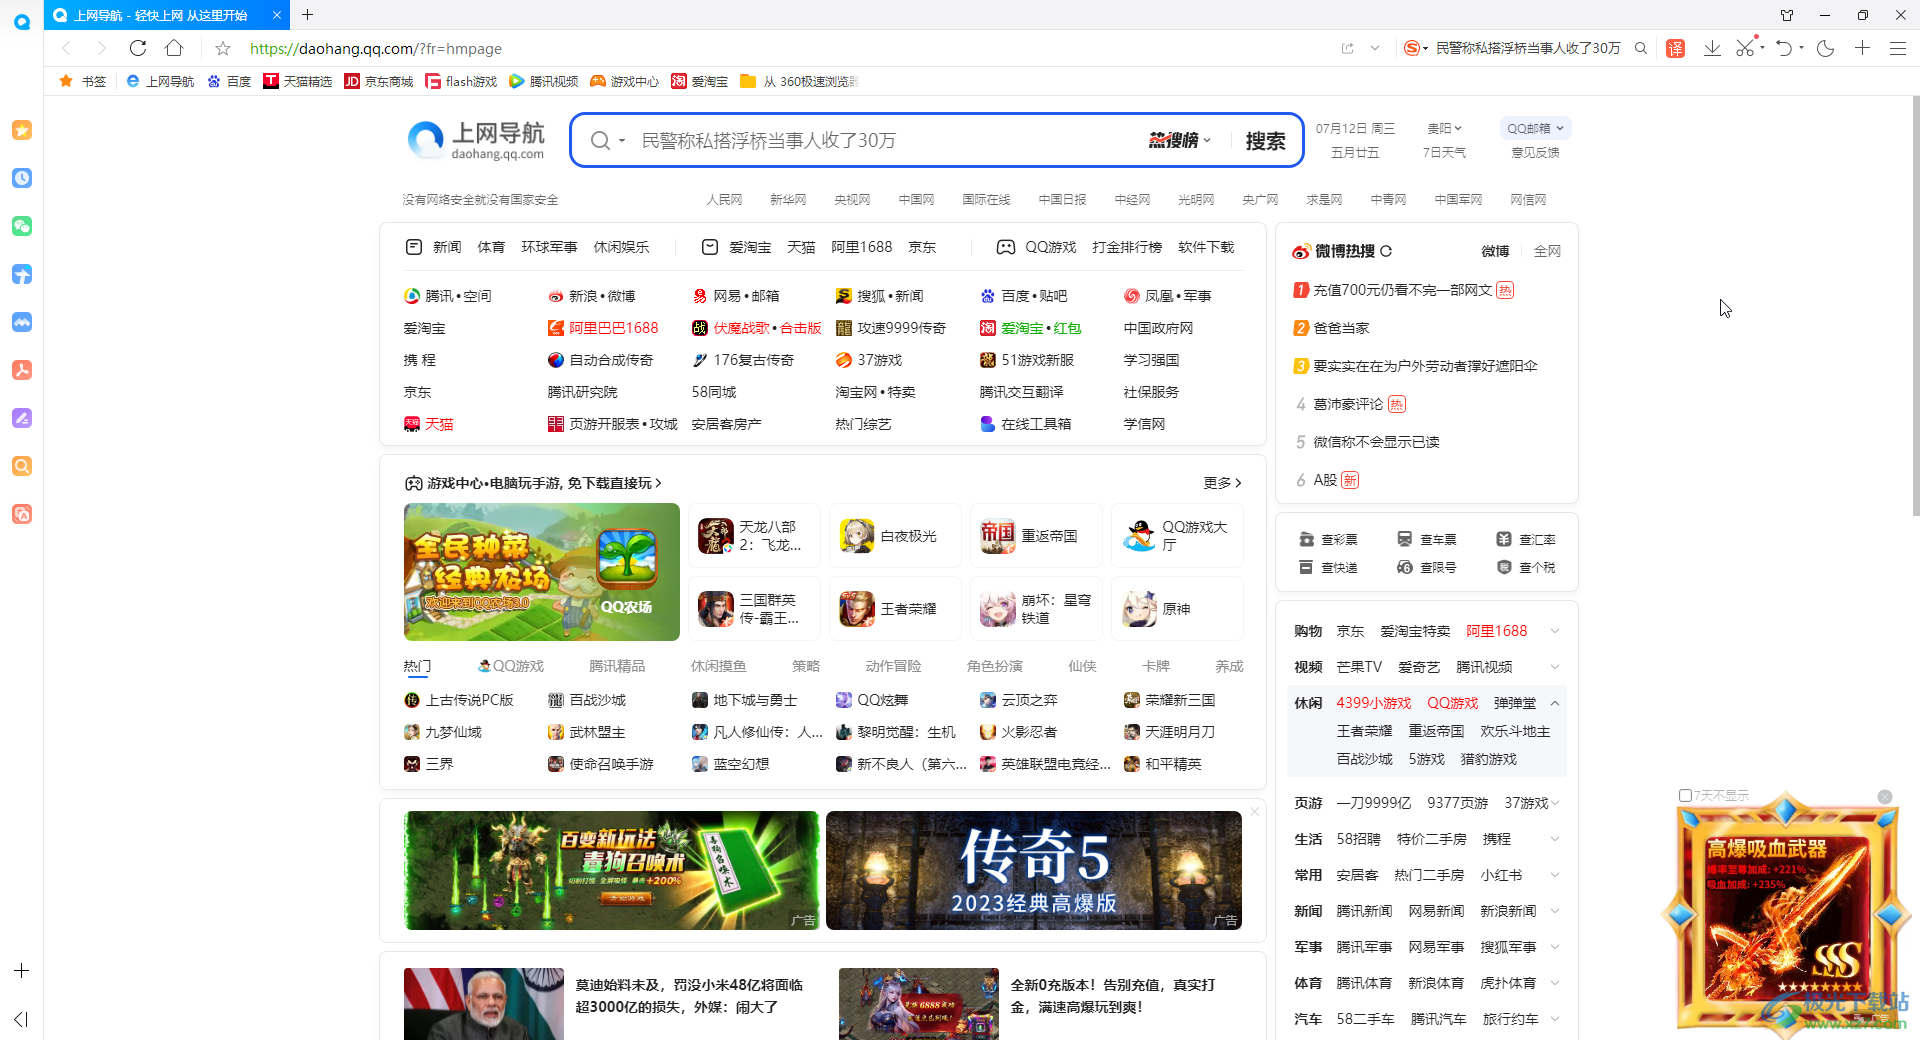The width and height of the screenshot is (1920, 1040).
Task: Go to browser home page icon
Action: tap(174, 48)
